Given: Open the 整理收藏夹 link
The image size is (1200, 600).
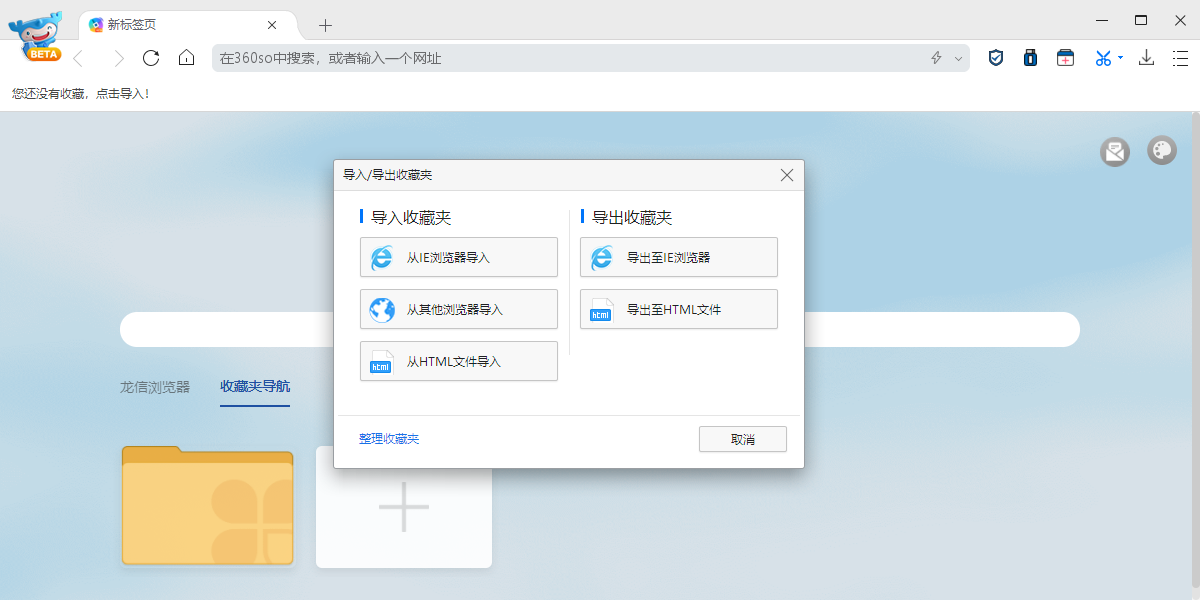Looking at the screenshot, I should (x=389, y=438).
